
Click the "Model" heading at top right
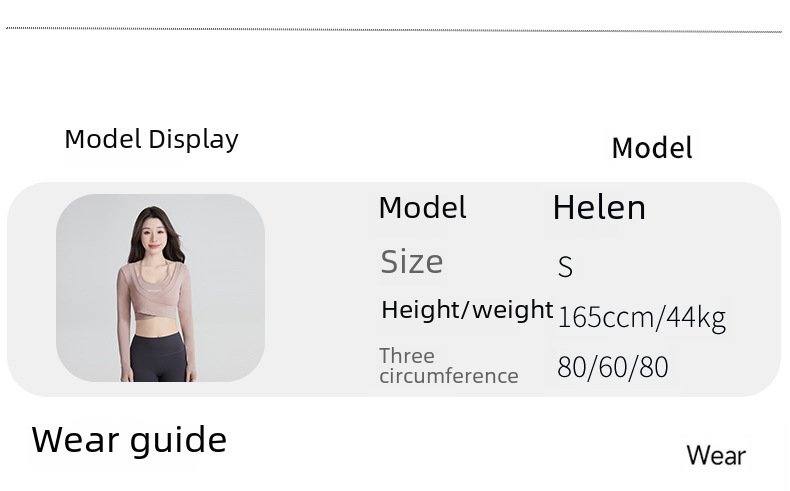click(x=651, y=148)
